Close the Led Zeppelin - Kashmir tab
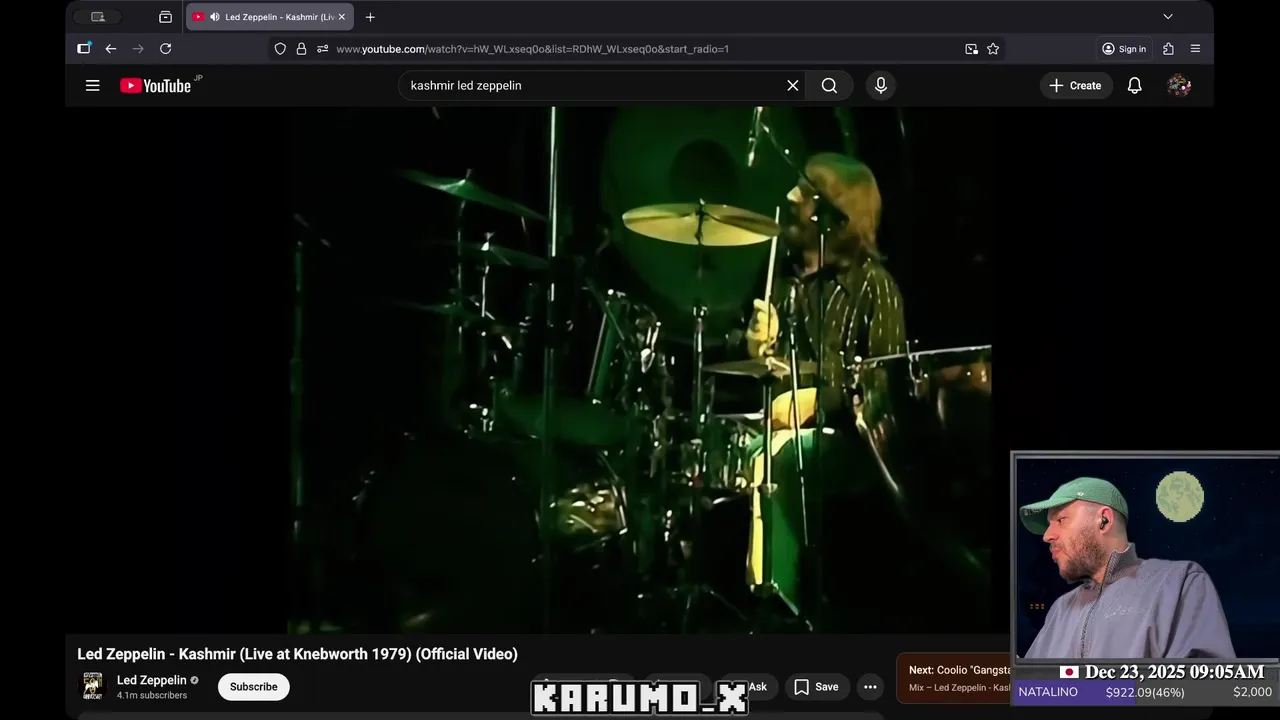 341,17
